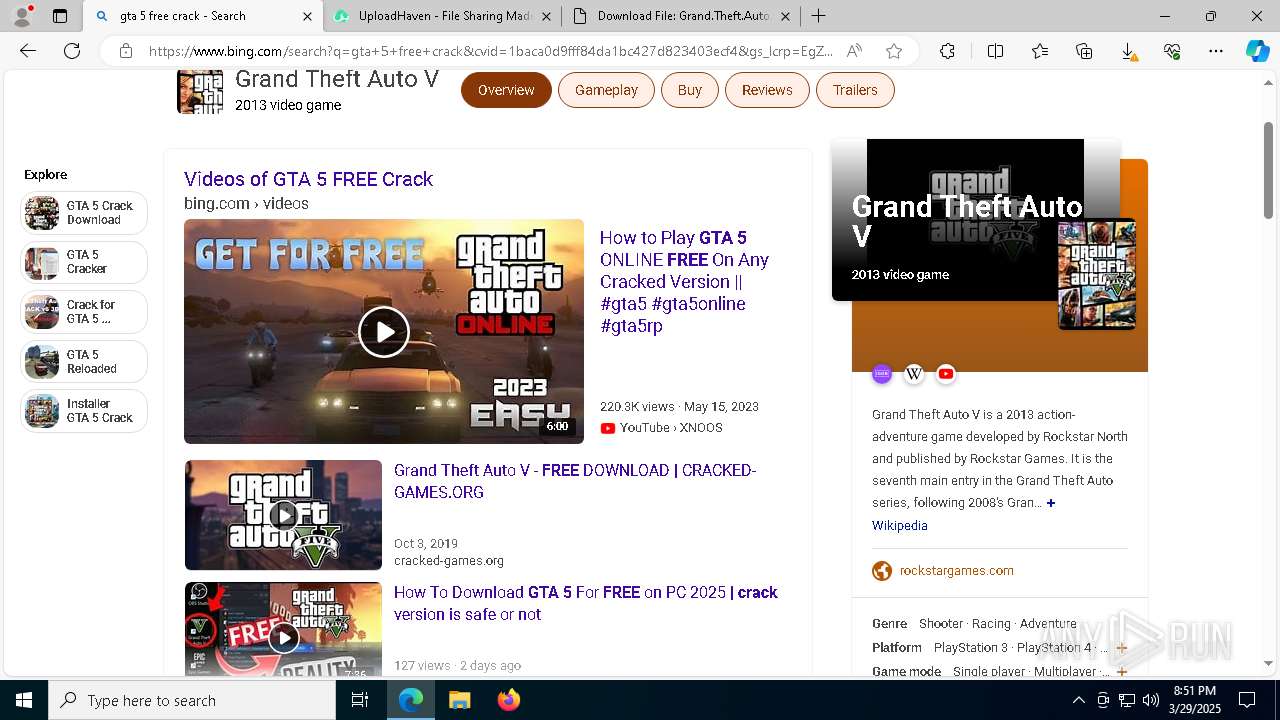The width and height of the screenshot is (1280, 720).
Task: Explore GTA 5 Reloaded suggestion
Action: (84, 362)
